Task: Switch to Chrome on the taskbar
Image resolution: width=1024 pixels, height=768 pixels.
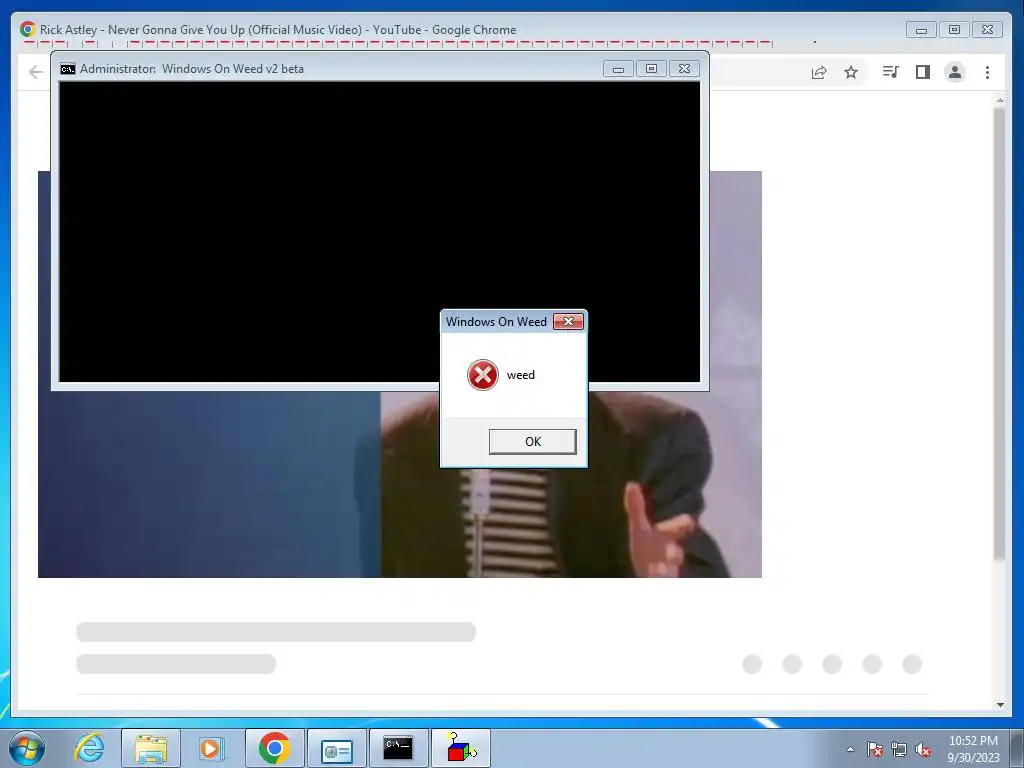Action: click(274, 748)
